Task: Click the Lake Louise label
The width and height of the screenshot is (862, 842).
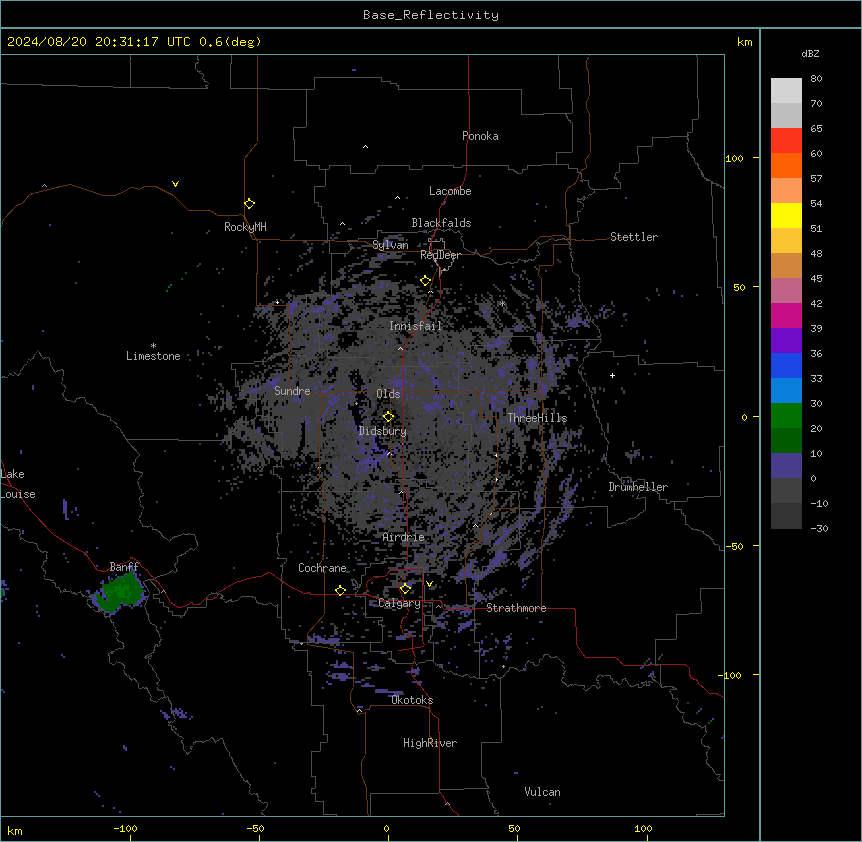Action: 18,484
